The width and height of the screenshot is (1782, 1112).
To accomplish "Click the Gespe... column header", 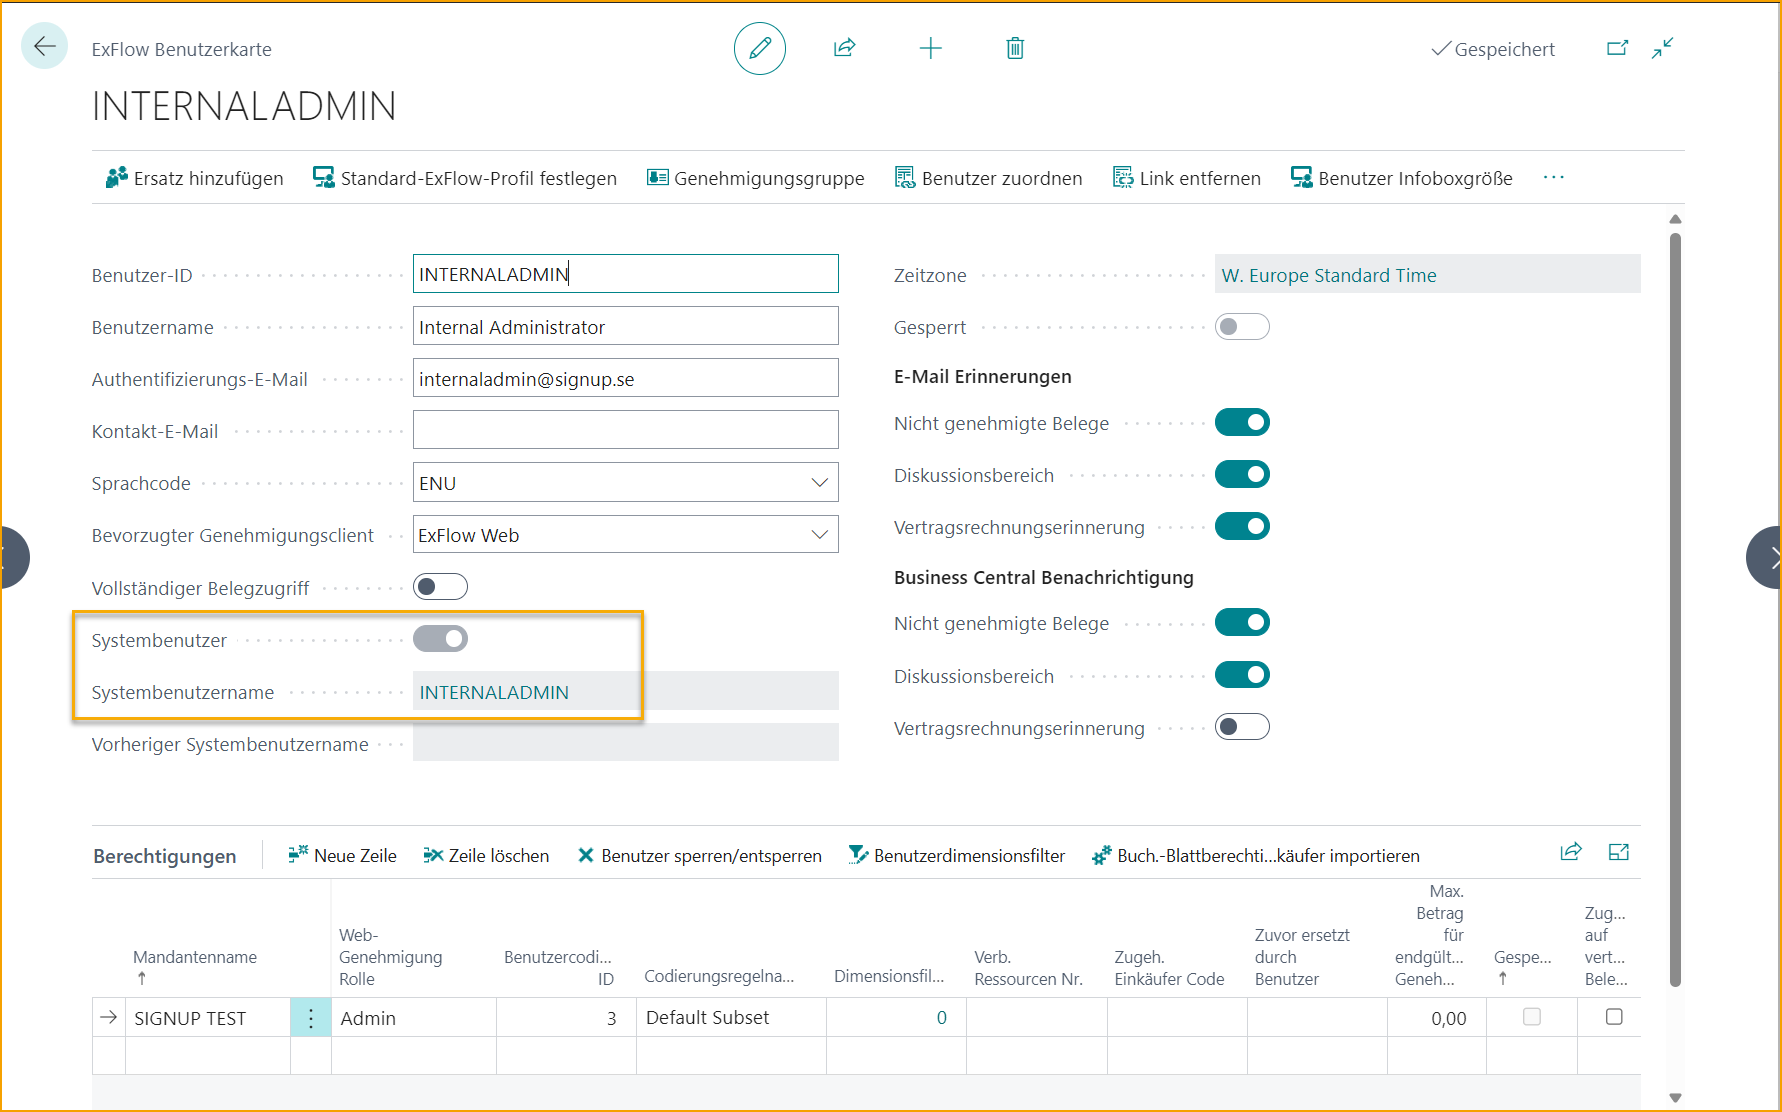I will tap(1522, 957).
